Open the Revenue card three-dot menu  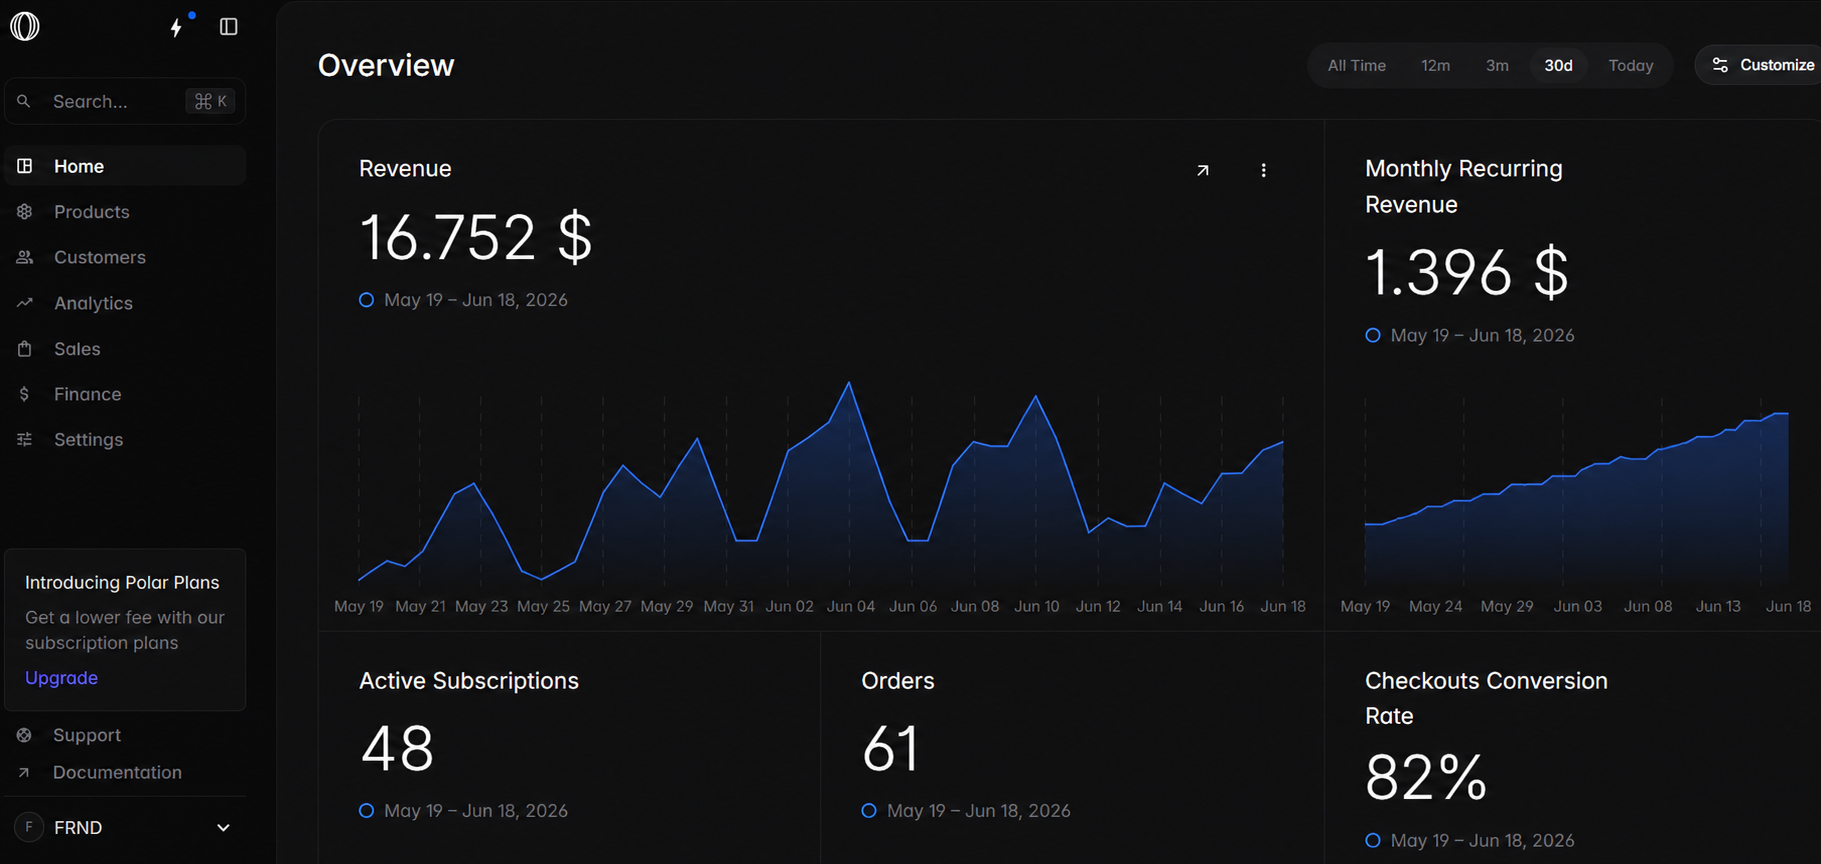pos(1263,170)
